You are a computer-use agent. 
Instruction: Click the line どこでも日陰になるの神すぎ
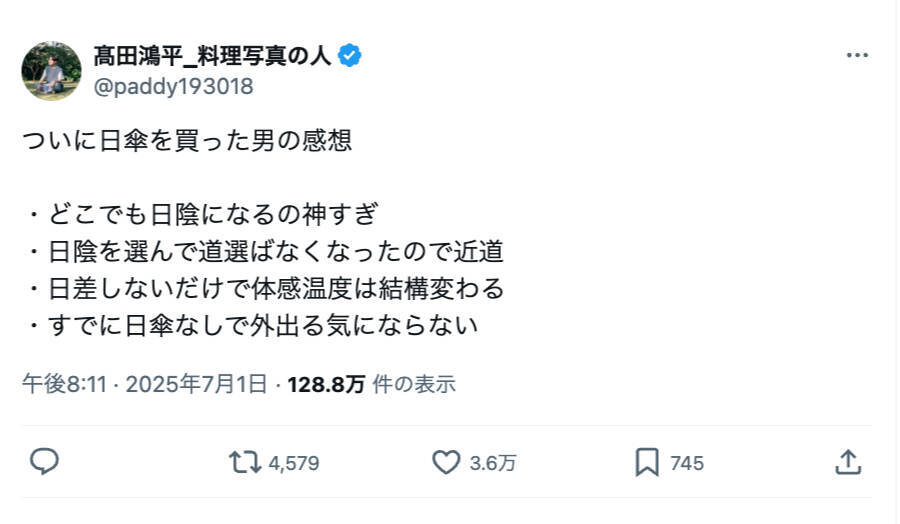(x=213, y=215)
